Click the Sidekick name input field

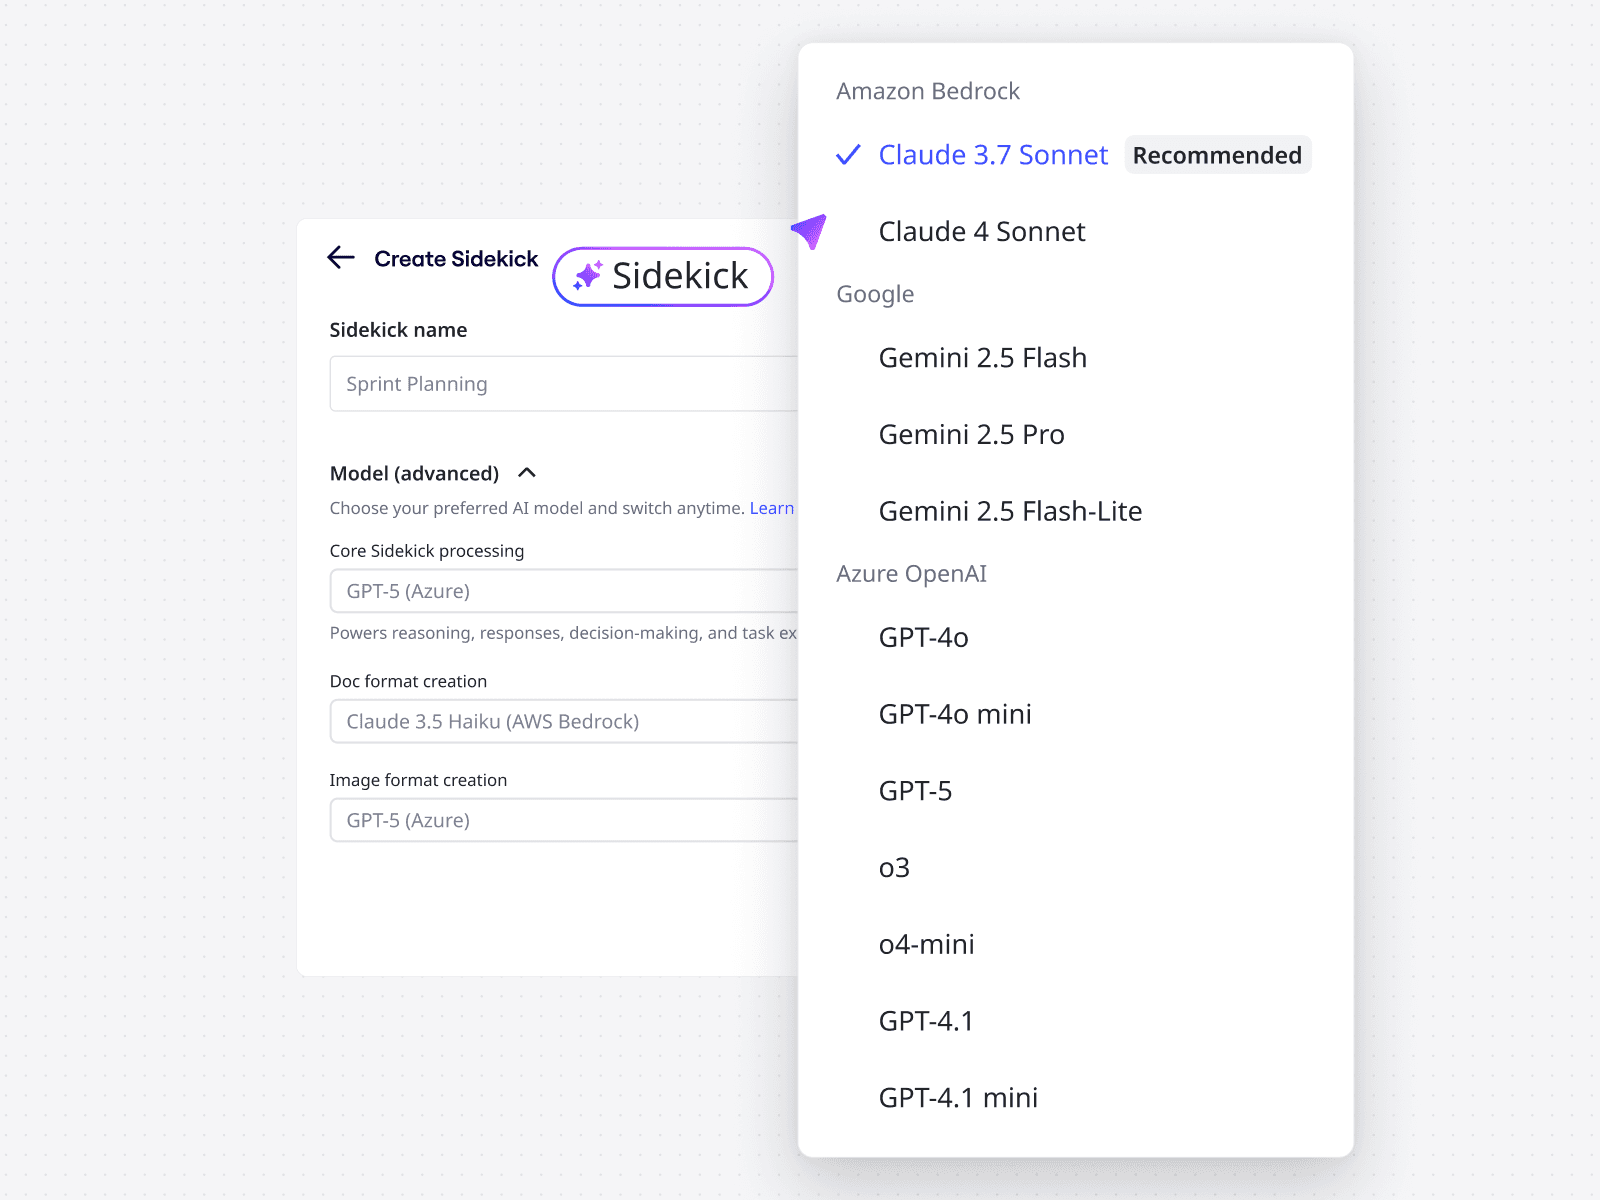(564, 384)
